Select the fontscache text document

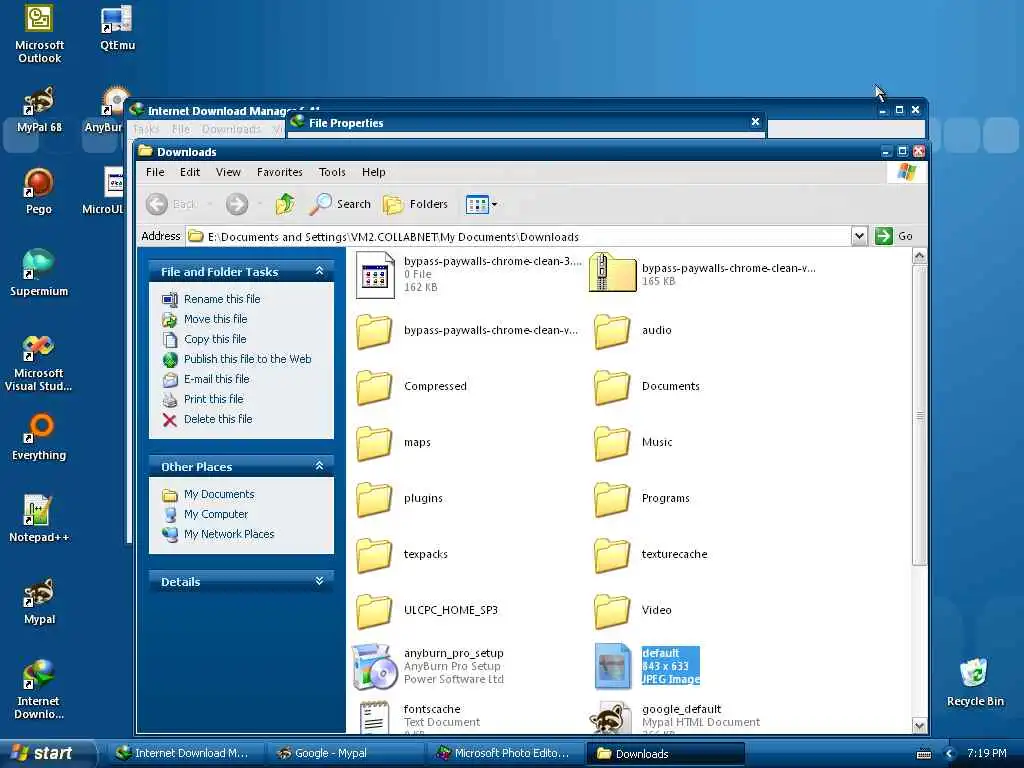419,717
